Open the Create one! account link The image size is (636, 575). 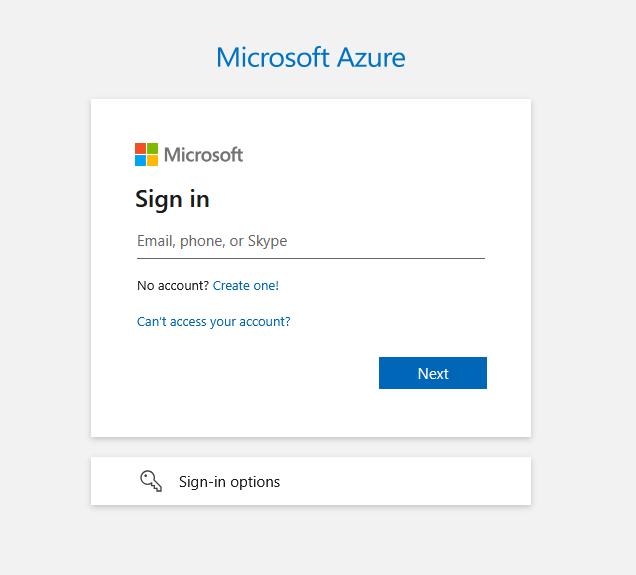coord(246,285)
